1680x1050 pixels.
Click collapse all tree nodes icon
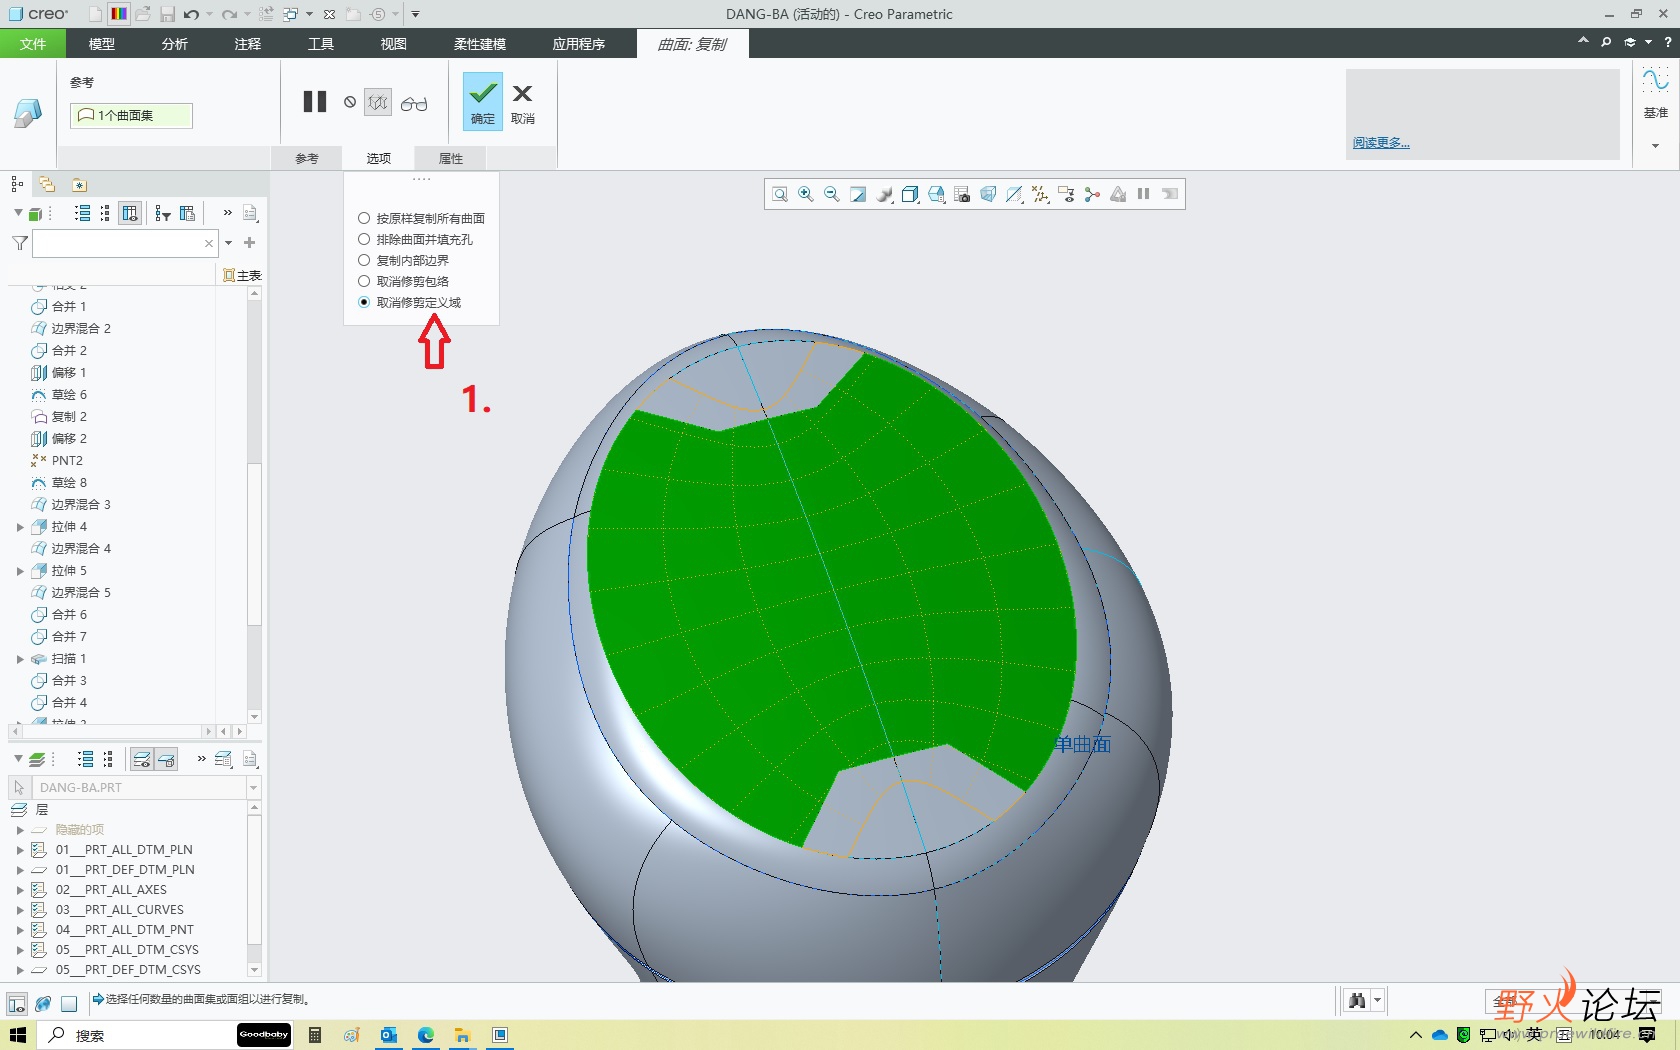pos(106,213)
